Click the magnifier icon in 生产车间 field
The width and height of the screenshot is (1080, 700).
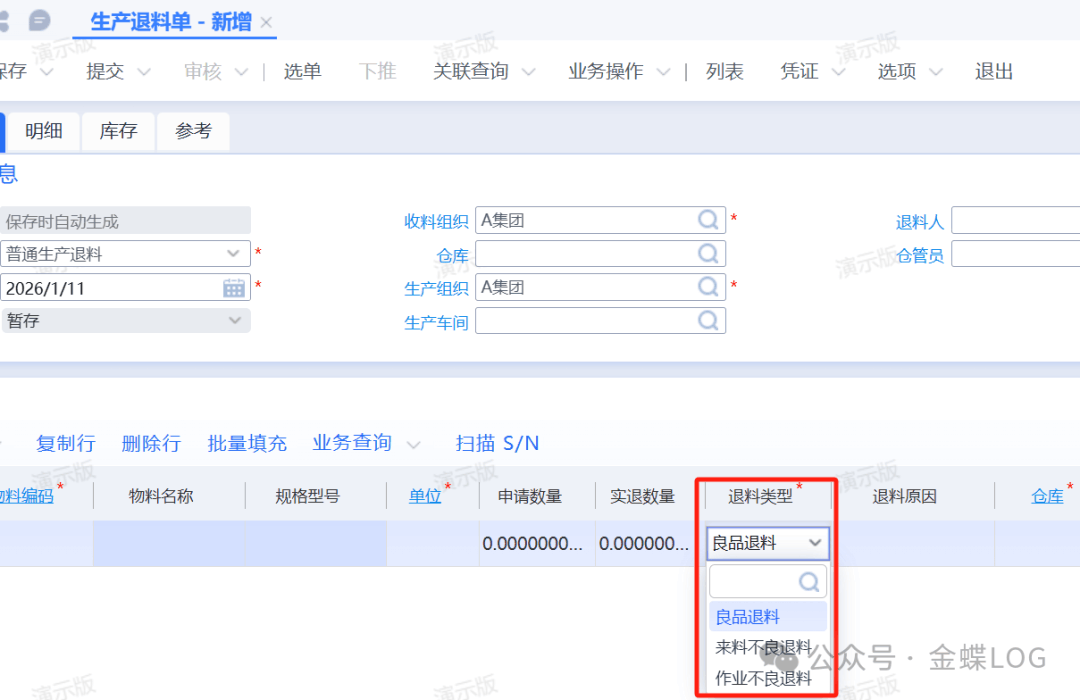click(x=708, y=321)
